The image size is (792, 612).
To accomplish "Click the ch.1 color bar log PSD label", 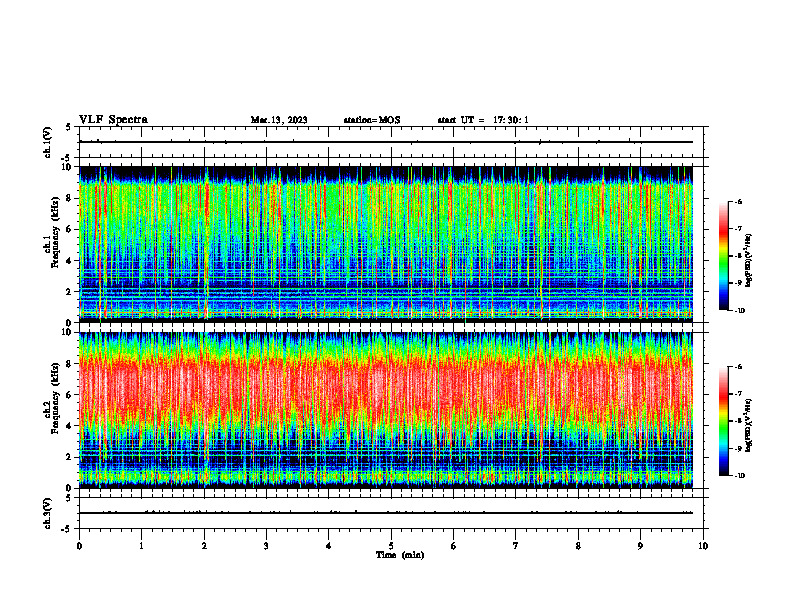I will [749, 261].
